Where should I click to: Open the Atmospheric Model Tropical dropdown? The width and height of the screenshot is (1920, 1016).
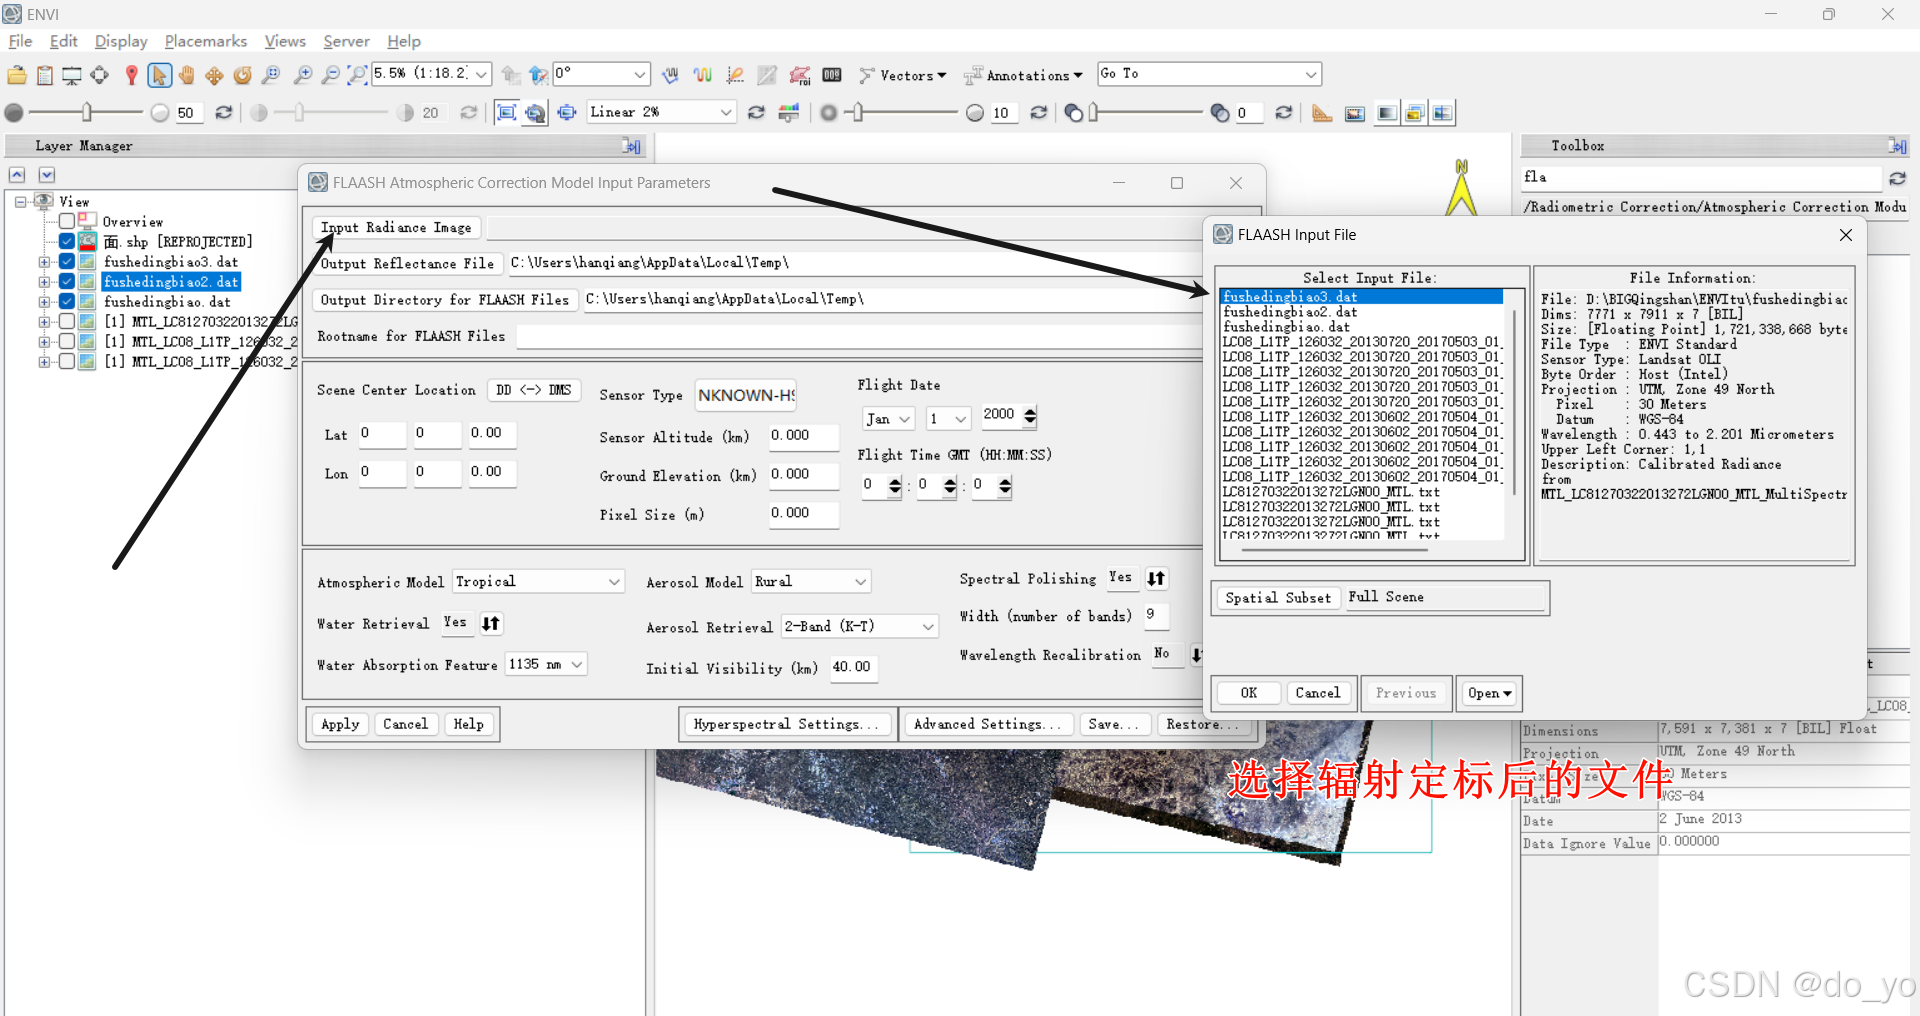[538, 582]
